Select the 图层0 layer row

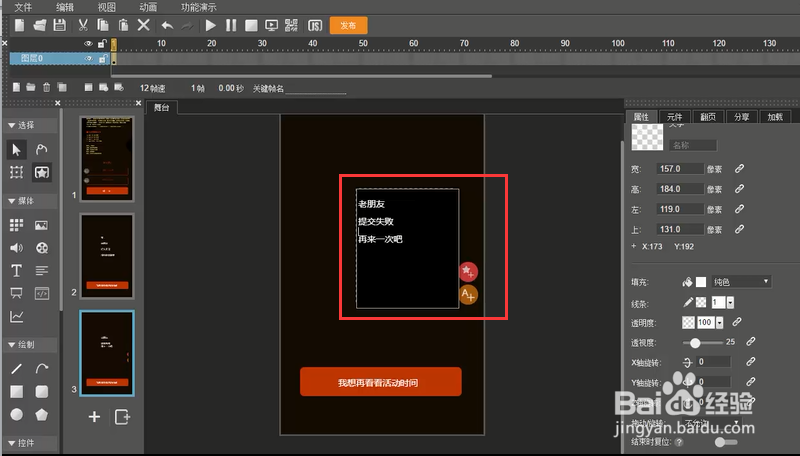[x=60, y=59]
